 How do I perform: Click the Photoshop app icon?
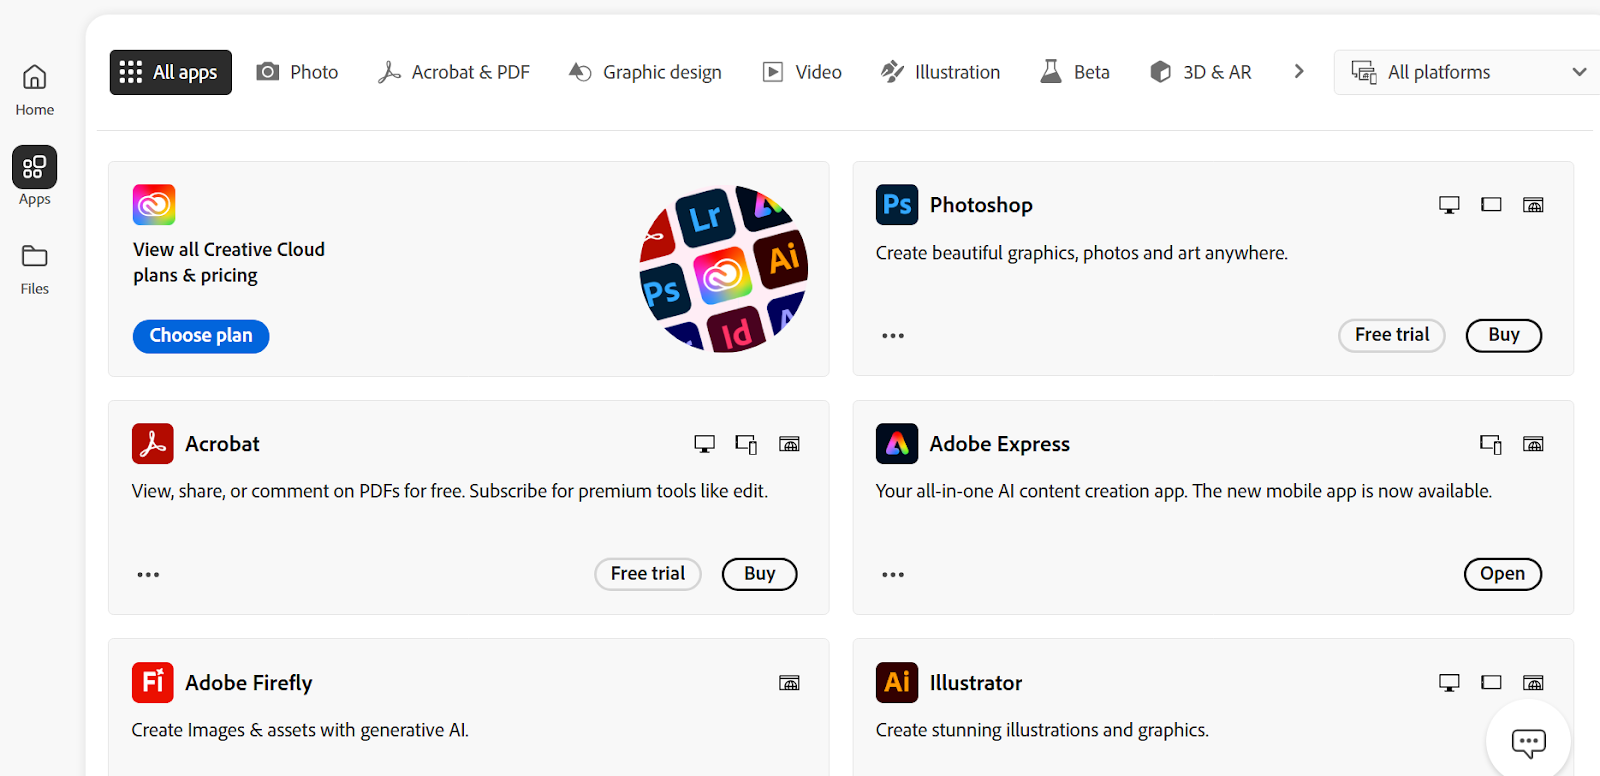896,205
